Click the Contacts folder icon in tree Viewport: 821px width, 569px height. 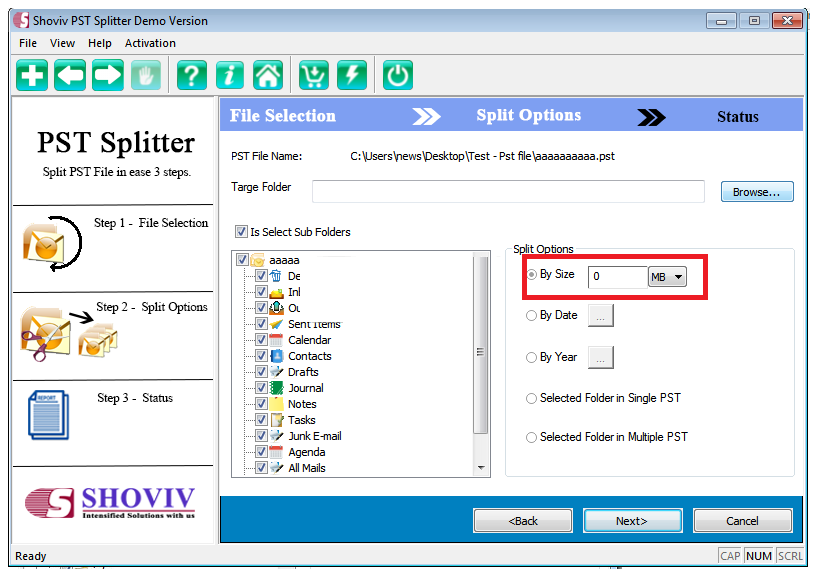(276, 356)
